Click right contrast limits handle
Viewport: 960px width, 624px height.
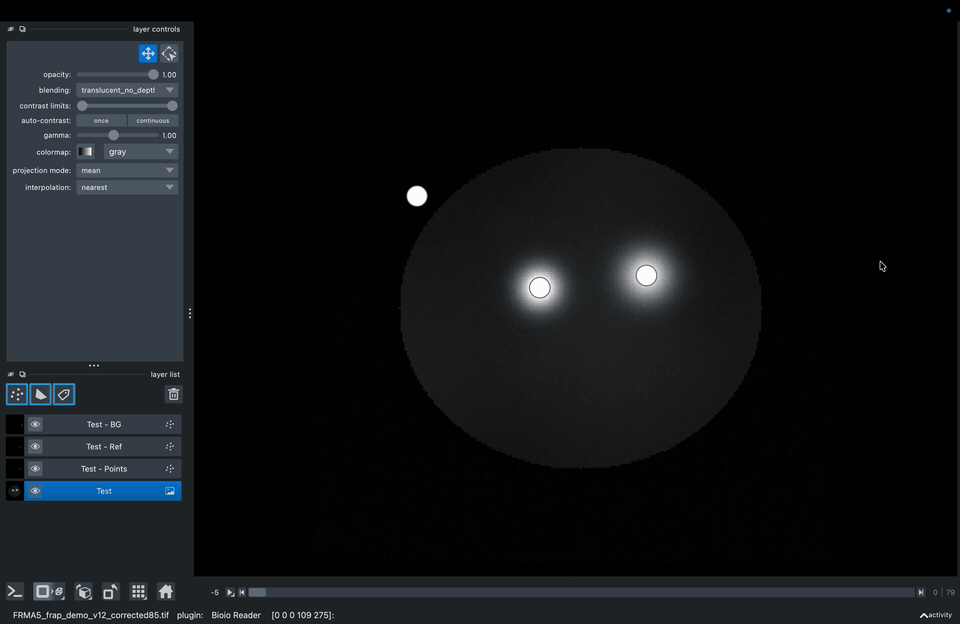[x=173, y=106]
